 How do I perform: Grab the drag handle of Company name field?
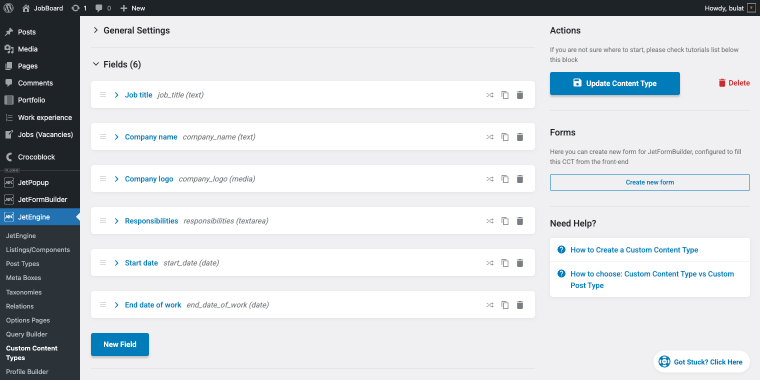click(103, 137)
